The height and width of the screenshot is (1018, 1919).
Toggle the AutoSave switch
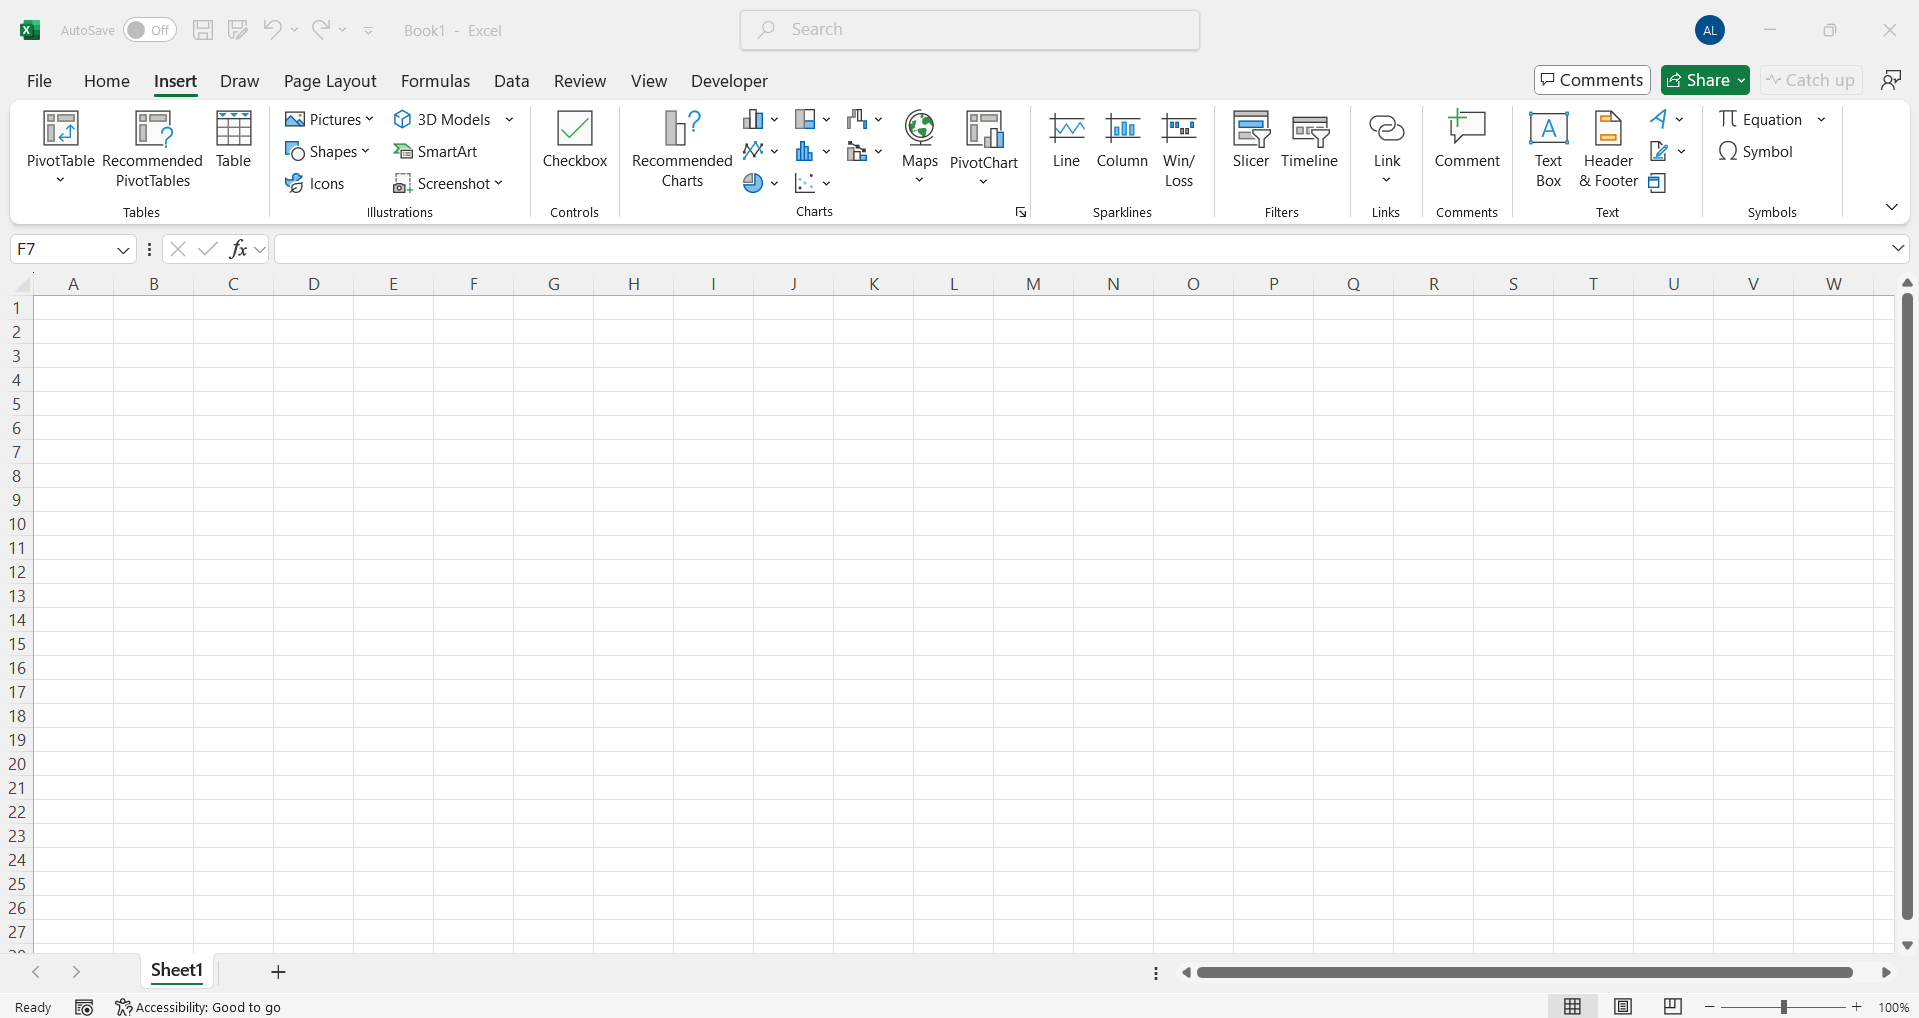point(150,30)
